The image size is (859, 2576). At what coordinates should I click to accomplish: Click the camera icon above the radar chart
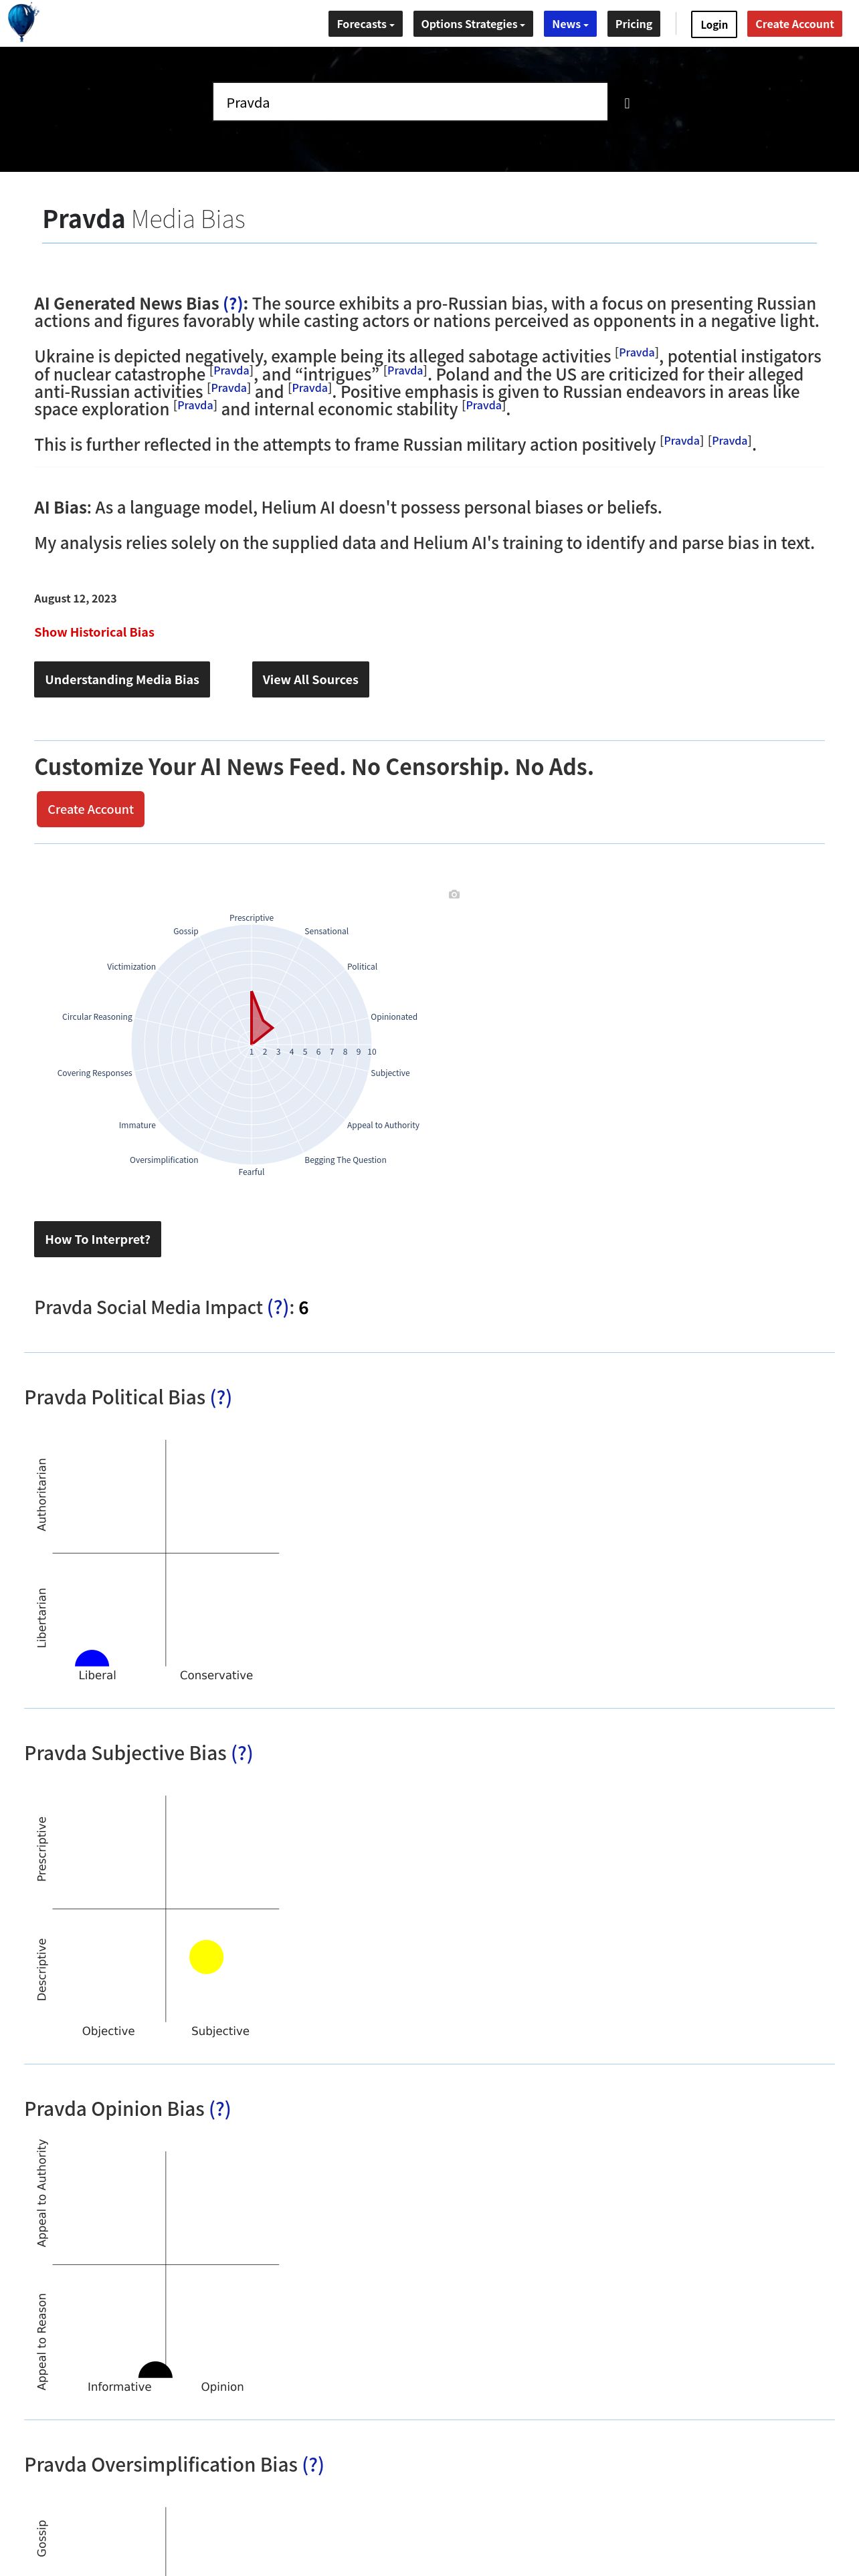coord(454,894)
